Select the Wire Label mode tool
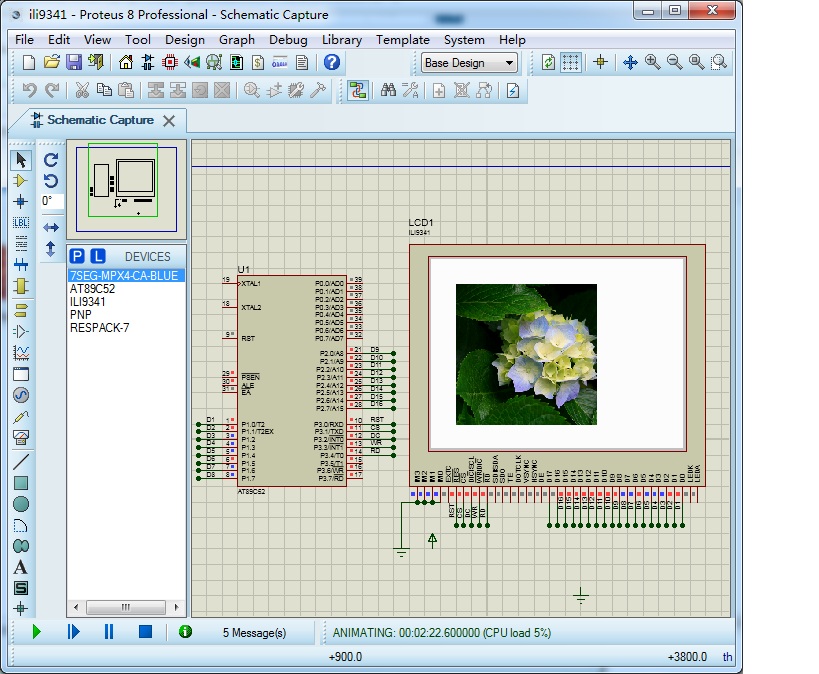Image resolution: width=819 pixels, height=674 pixels. pos(21,222)
